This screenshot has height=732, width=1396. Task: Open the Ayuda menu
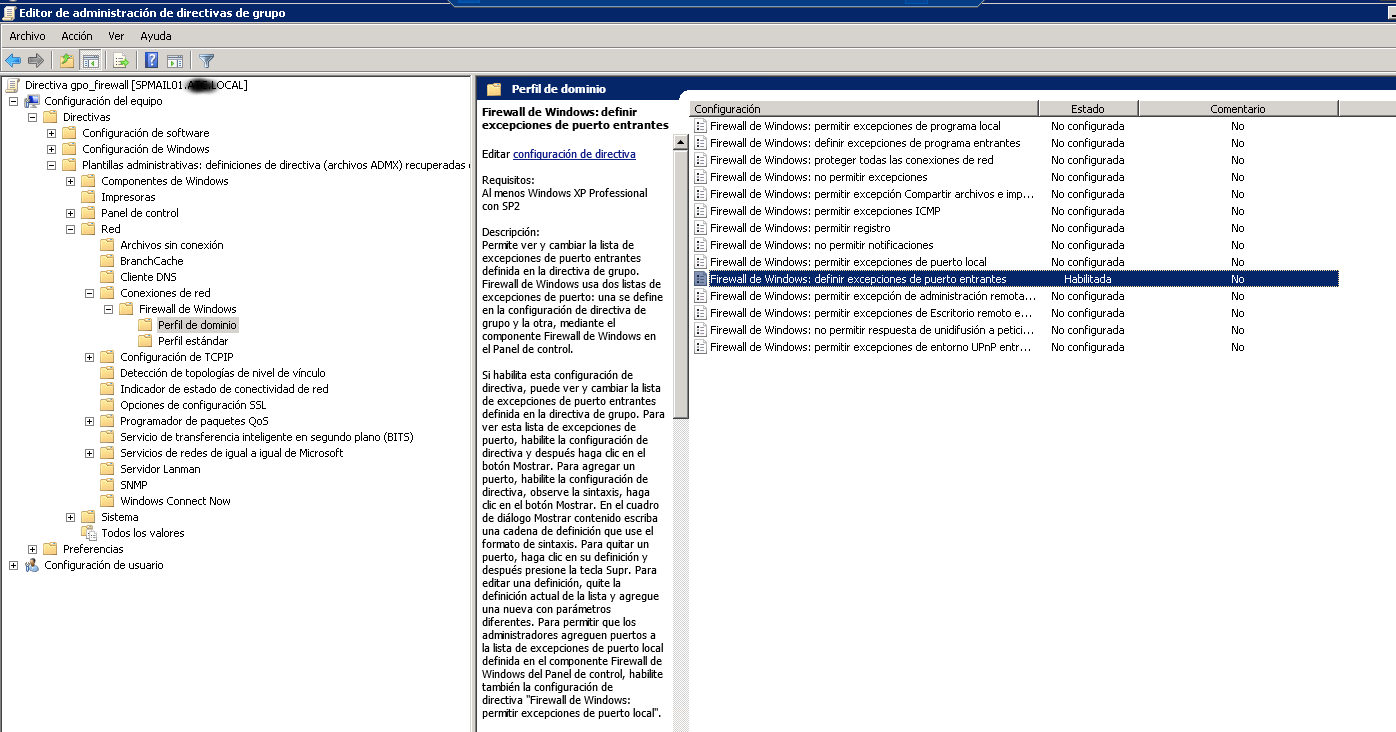155,36
